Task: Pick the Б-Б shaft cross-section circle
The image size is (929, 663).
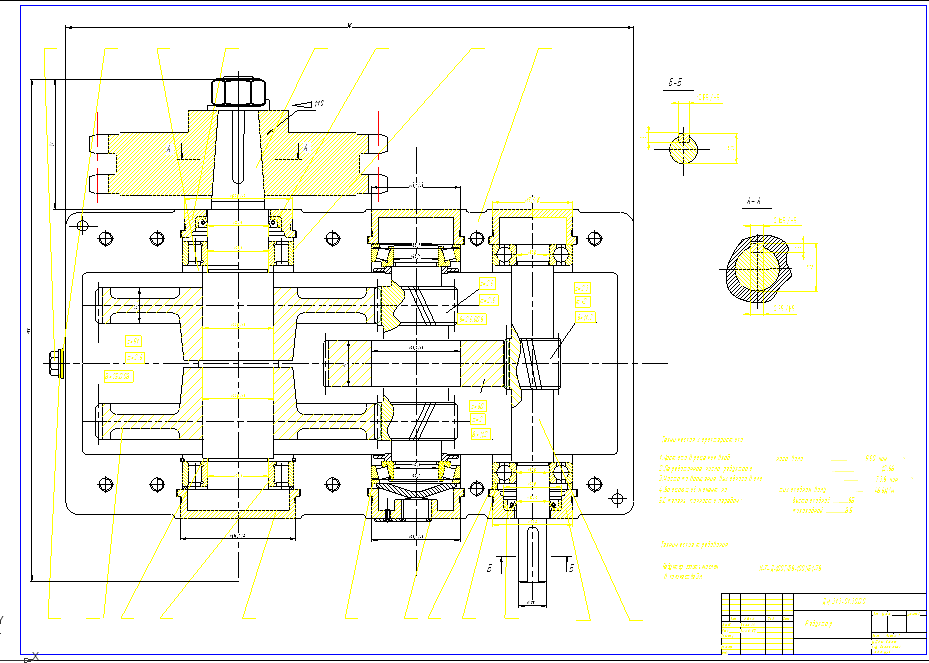Action: [684, 149]
